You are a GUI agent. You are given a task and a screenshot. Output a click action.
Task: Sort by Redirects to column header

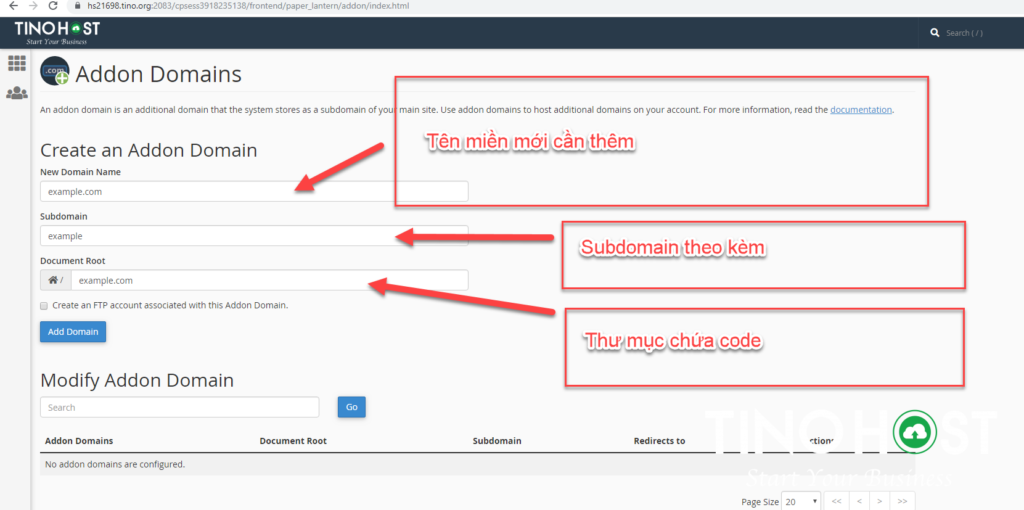click(659, 441)
